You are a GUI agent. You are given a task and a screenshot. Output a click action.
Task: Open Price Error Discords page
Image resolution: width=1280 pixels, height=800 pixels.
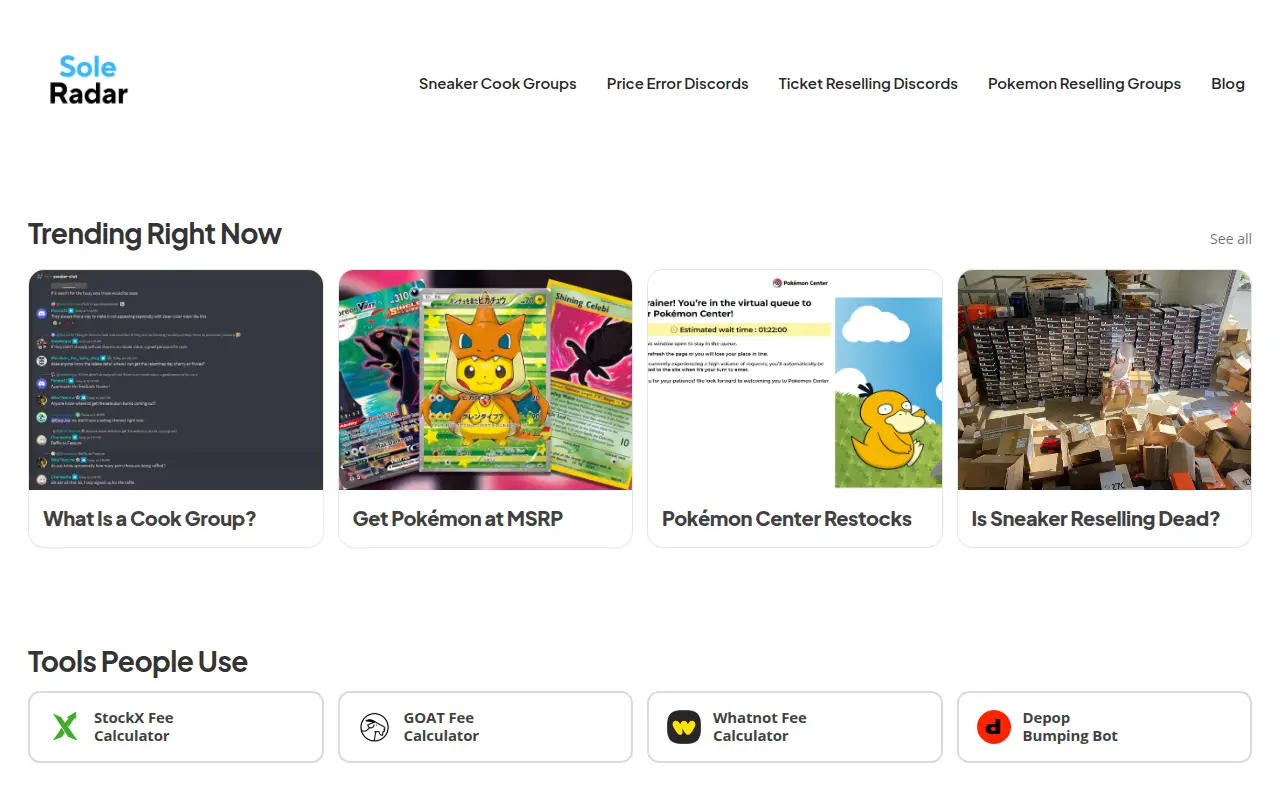pos(678,84)
